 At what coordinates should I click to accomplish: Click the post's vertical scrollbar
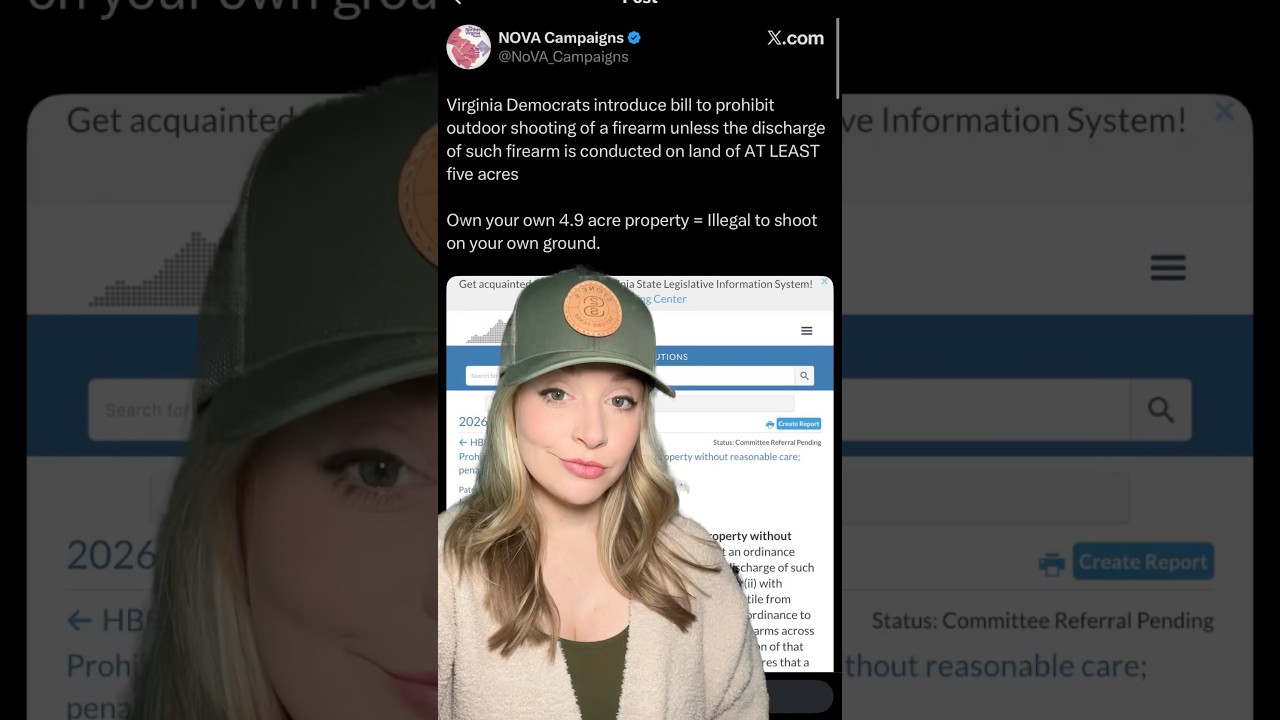tap(837, 58)
